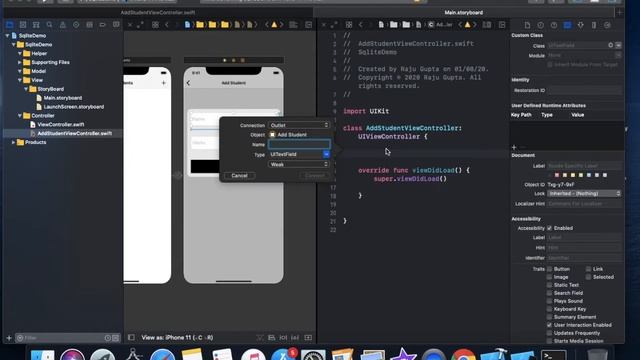Open the Issue navigator warning icon
The width and height of the screenshot is (640, 360).
62,25
